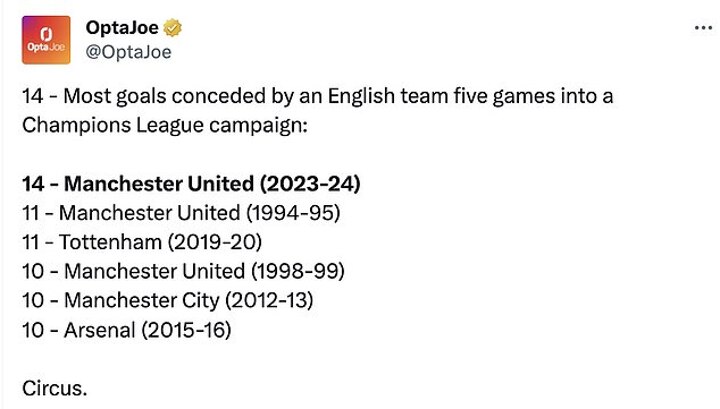
Task: Click the leading "14" in the tweet's first sentence
Action: [x=31, y=98]
